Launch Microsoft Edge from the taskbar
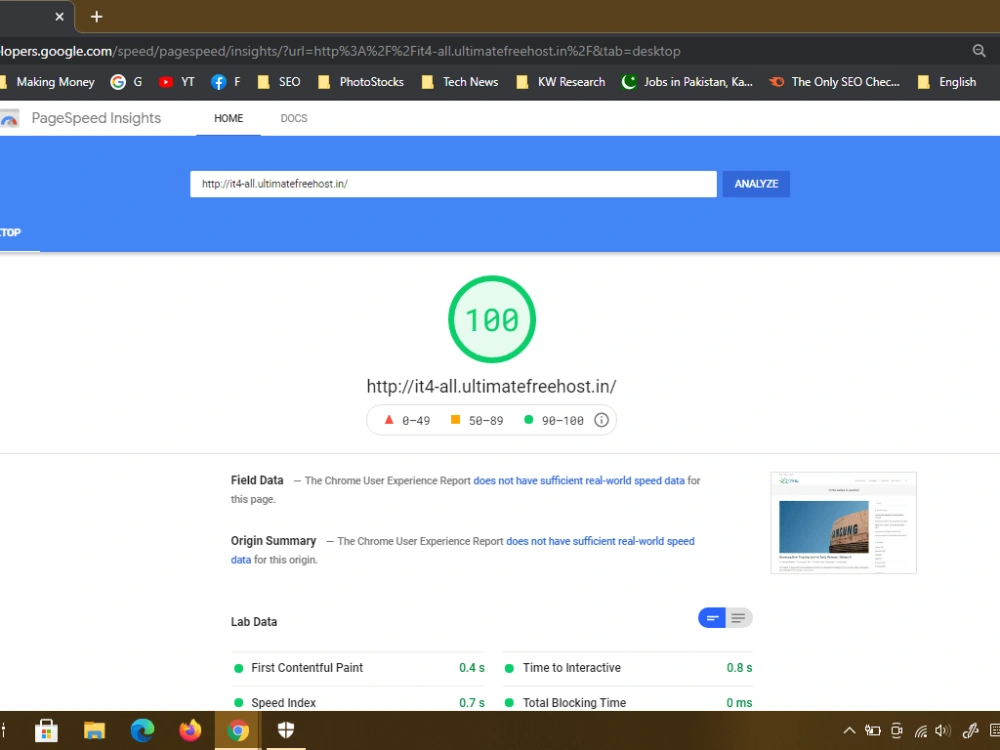This screenshot has width=1000, height=750. tap(142, 730)
